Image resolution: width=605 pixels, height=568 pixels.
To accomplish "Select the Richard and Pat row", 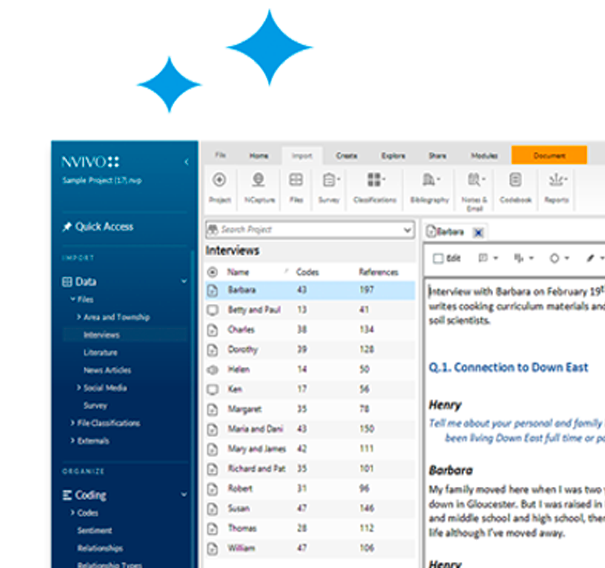I will point(310,469).
